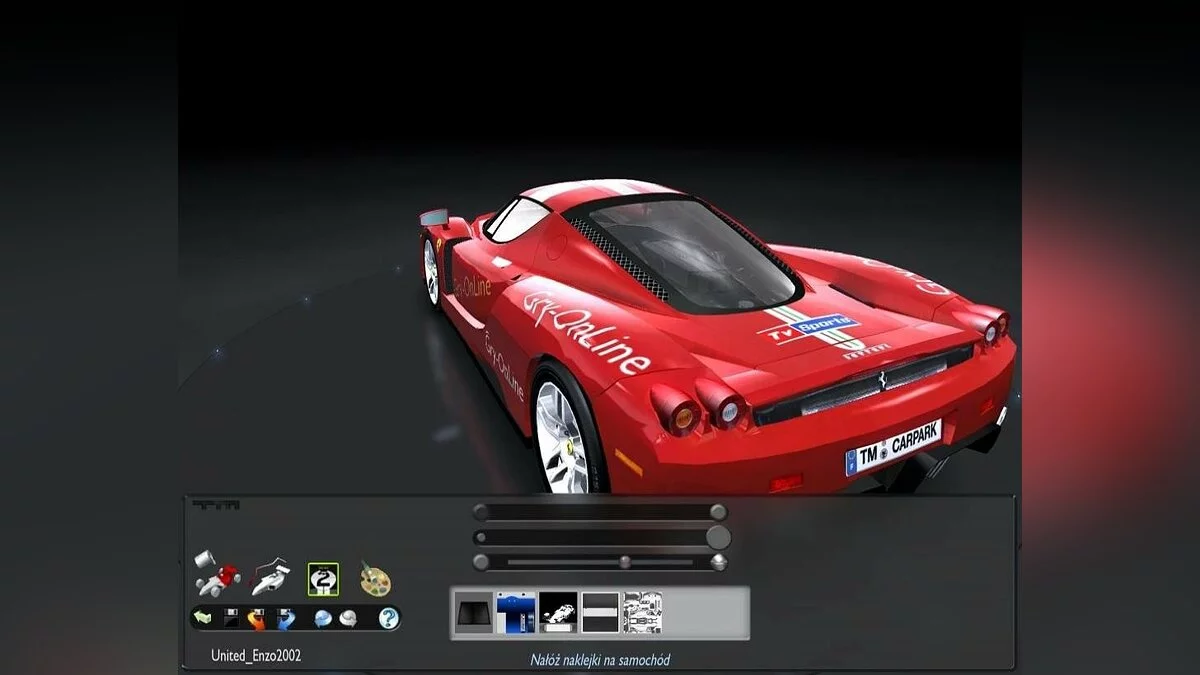Select the sticker decal tool with number 2

[x=322, y=579]
